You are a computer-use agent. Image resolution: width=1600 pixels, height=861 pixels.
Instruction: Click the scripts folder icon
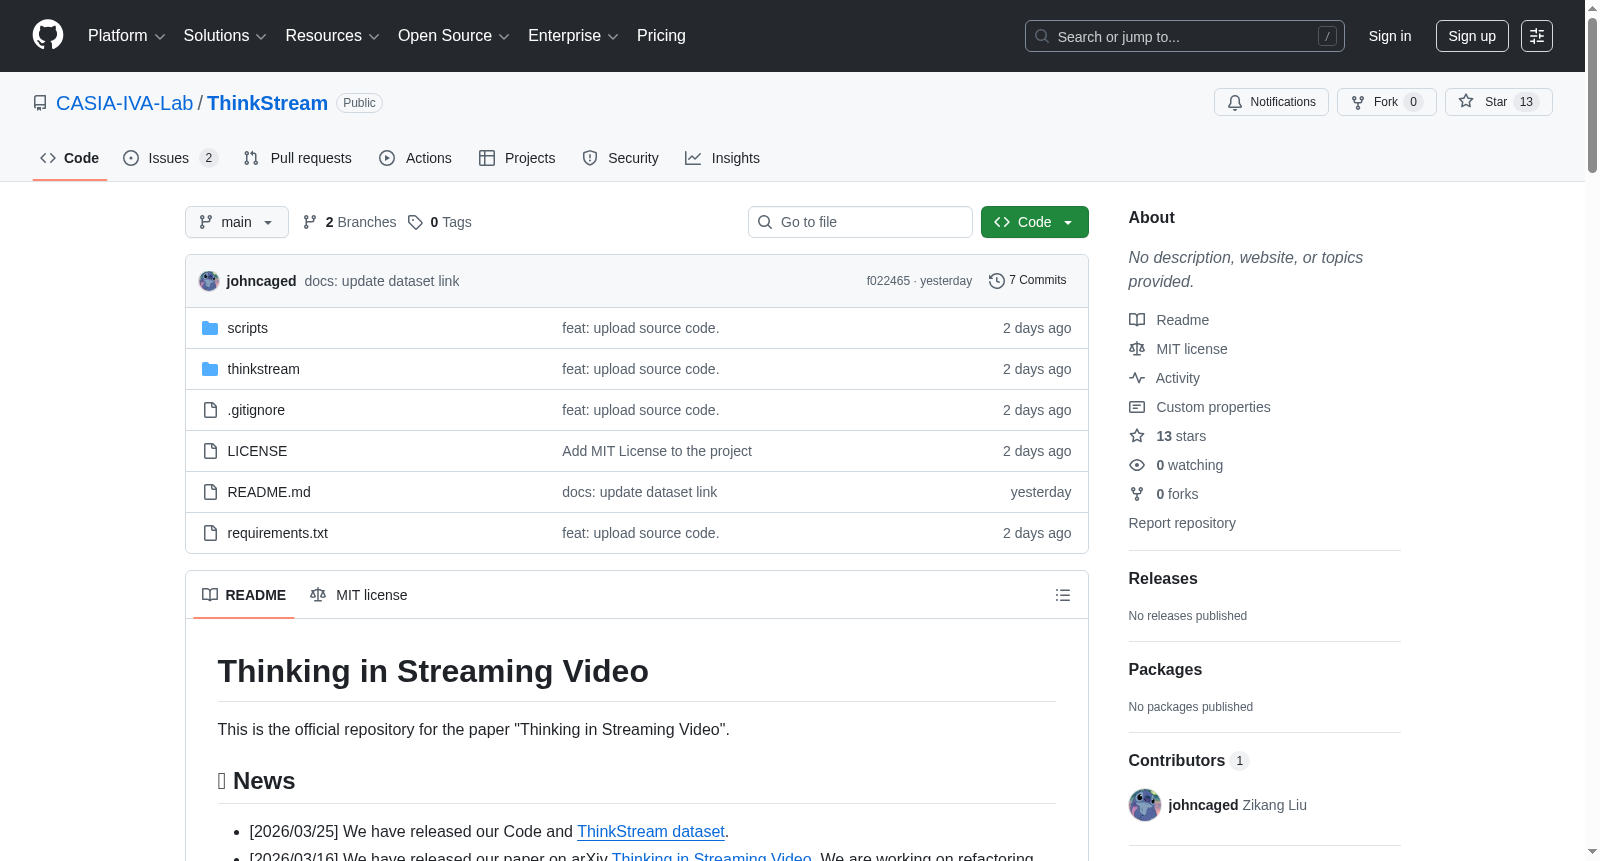coord(210,328)
